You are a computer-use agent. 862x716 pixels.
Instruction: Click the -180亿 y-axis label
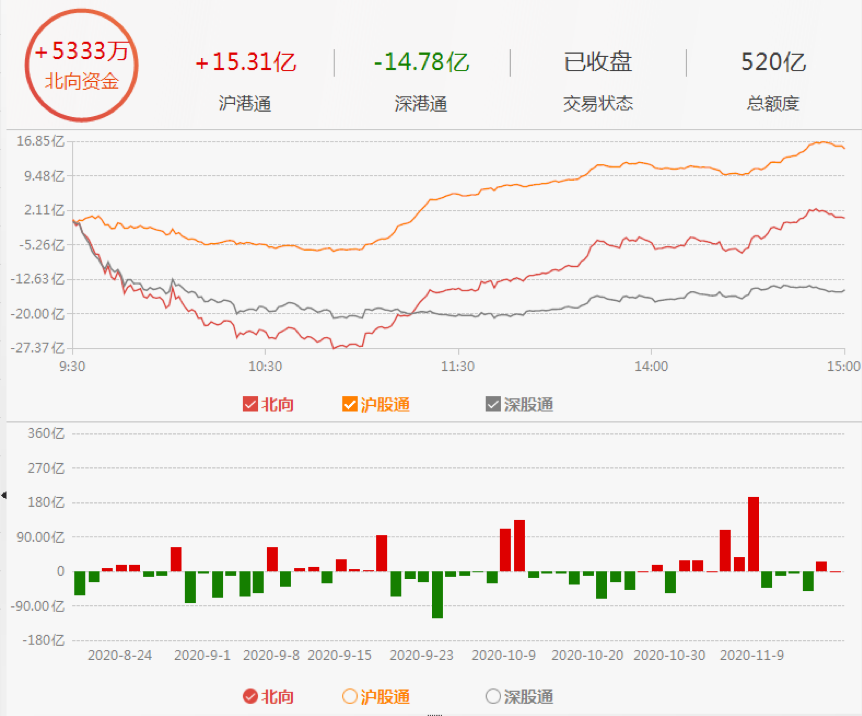pyautogui.click(x=43, y=640)
